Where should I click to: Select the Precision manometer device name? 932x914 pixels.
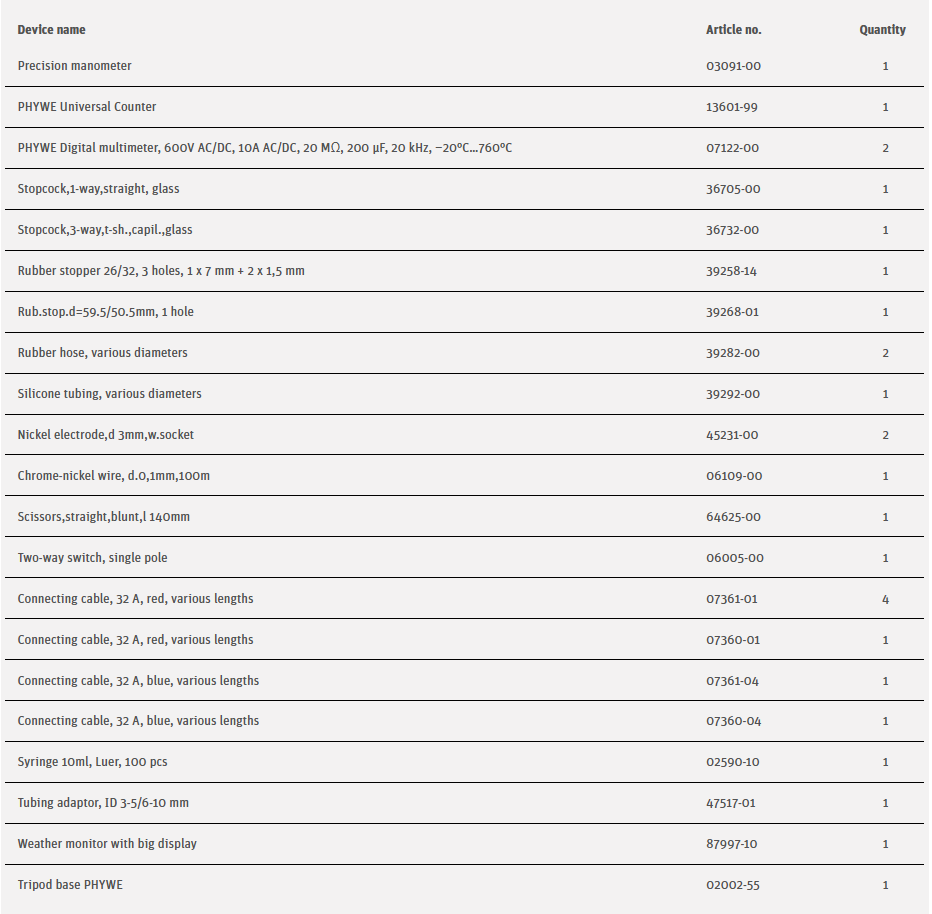pyautogui.click(x=74, y=66)
